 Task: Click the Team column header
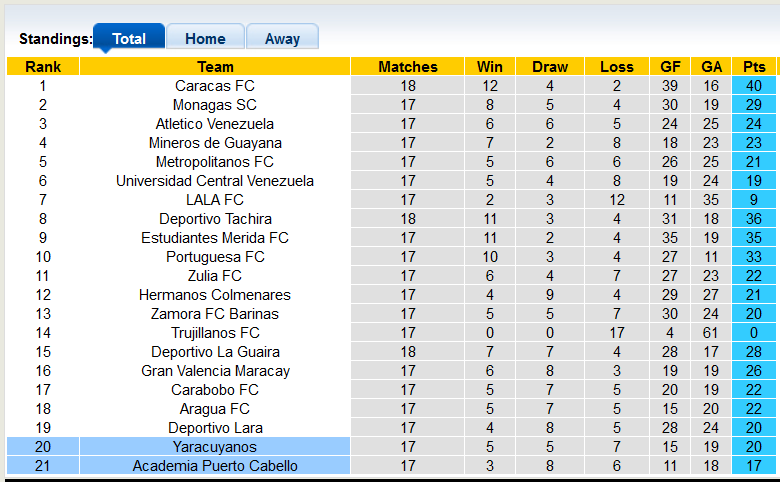[215, 67]
